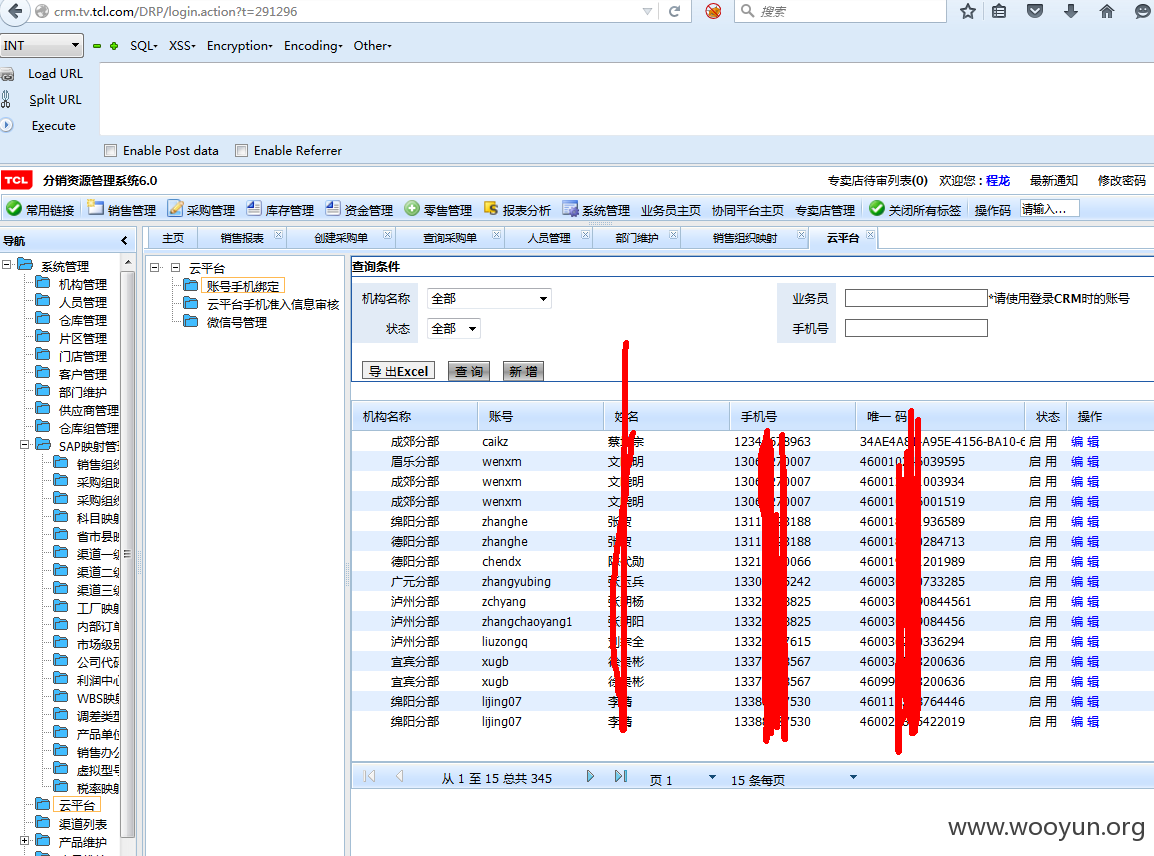Jump to last page in pager

pyautogui.click(x=620, y=777)
